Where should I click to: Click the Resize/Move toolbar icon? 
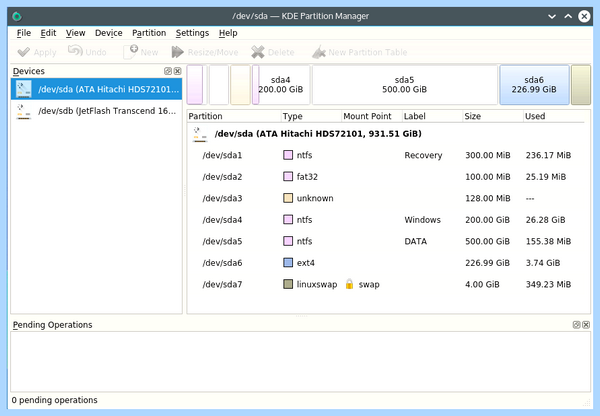178,52
